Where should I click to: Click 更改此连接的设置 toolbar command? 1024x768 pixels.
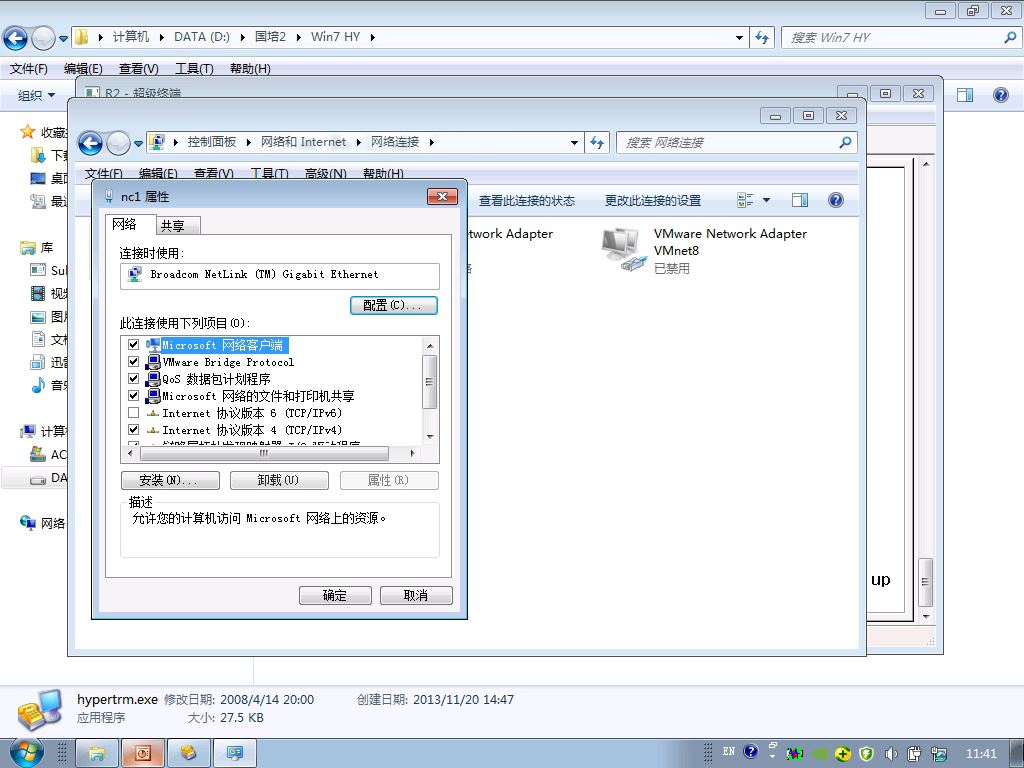pos(653,200)
